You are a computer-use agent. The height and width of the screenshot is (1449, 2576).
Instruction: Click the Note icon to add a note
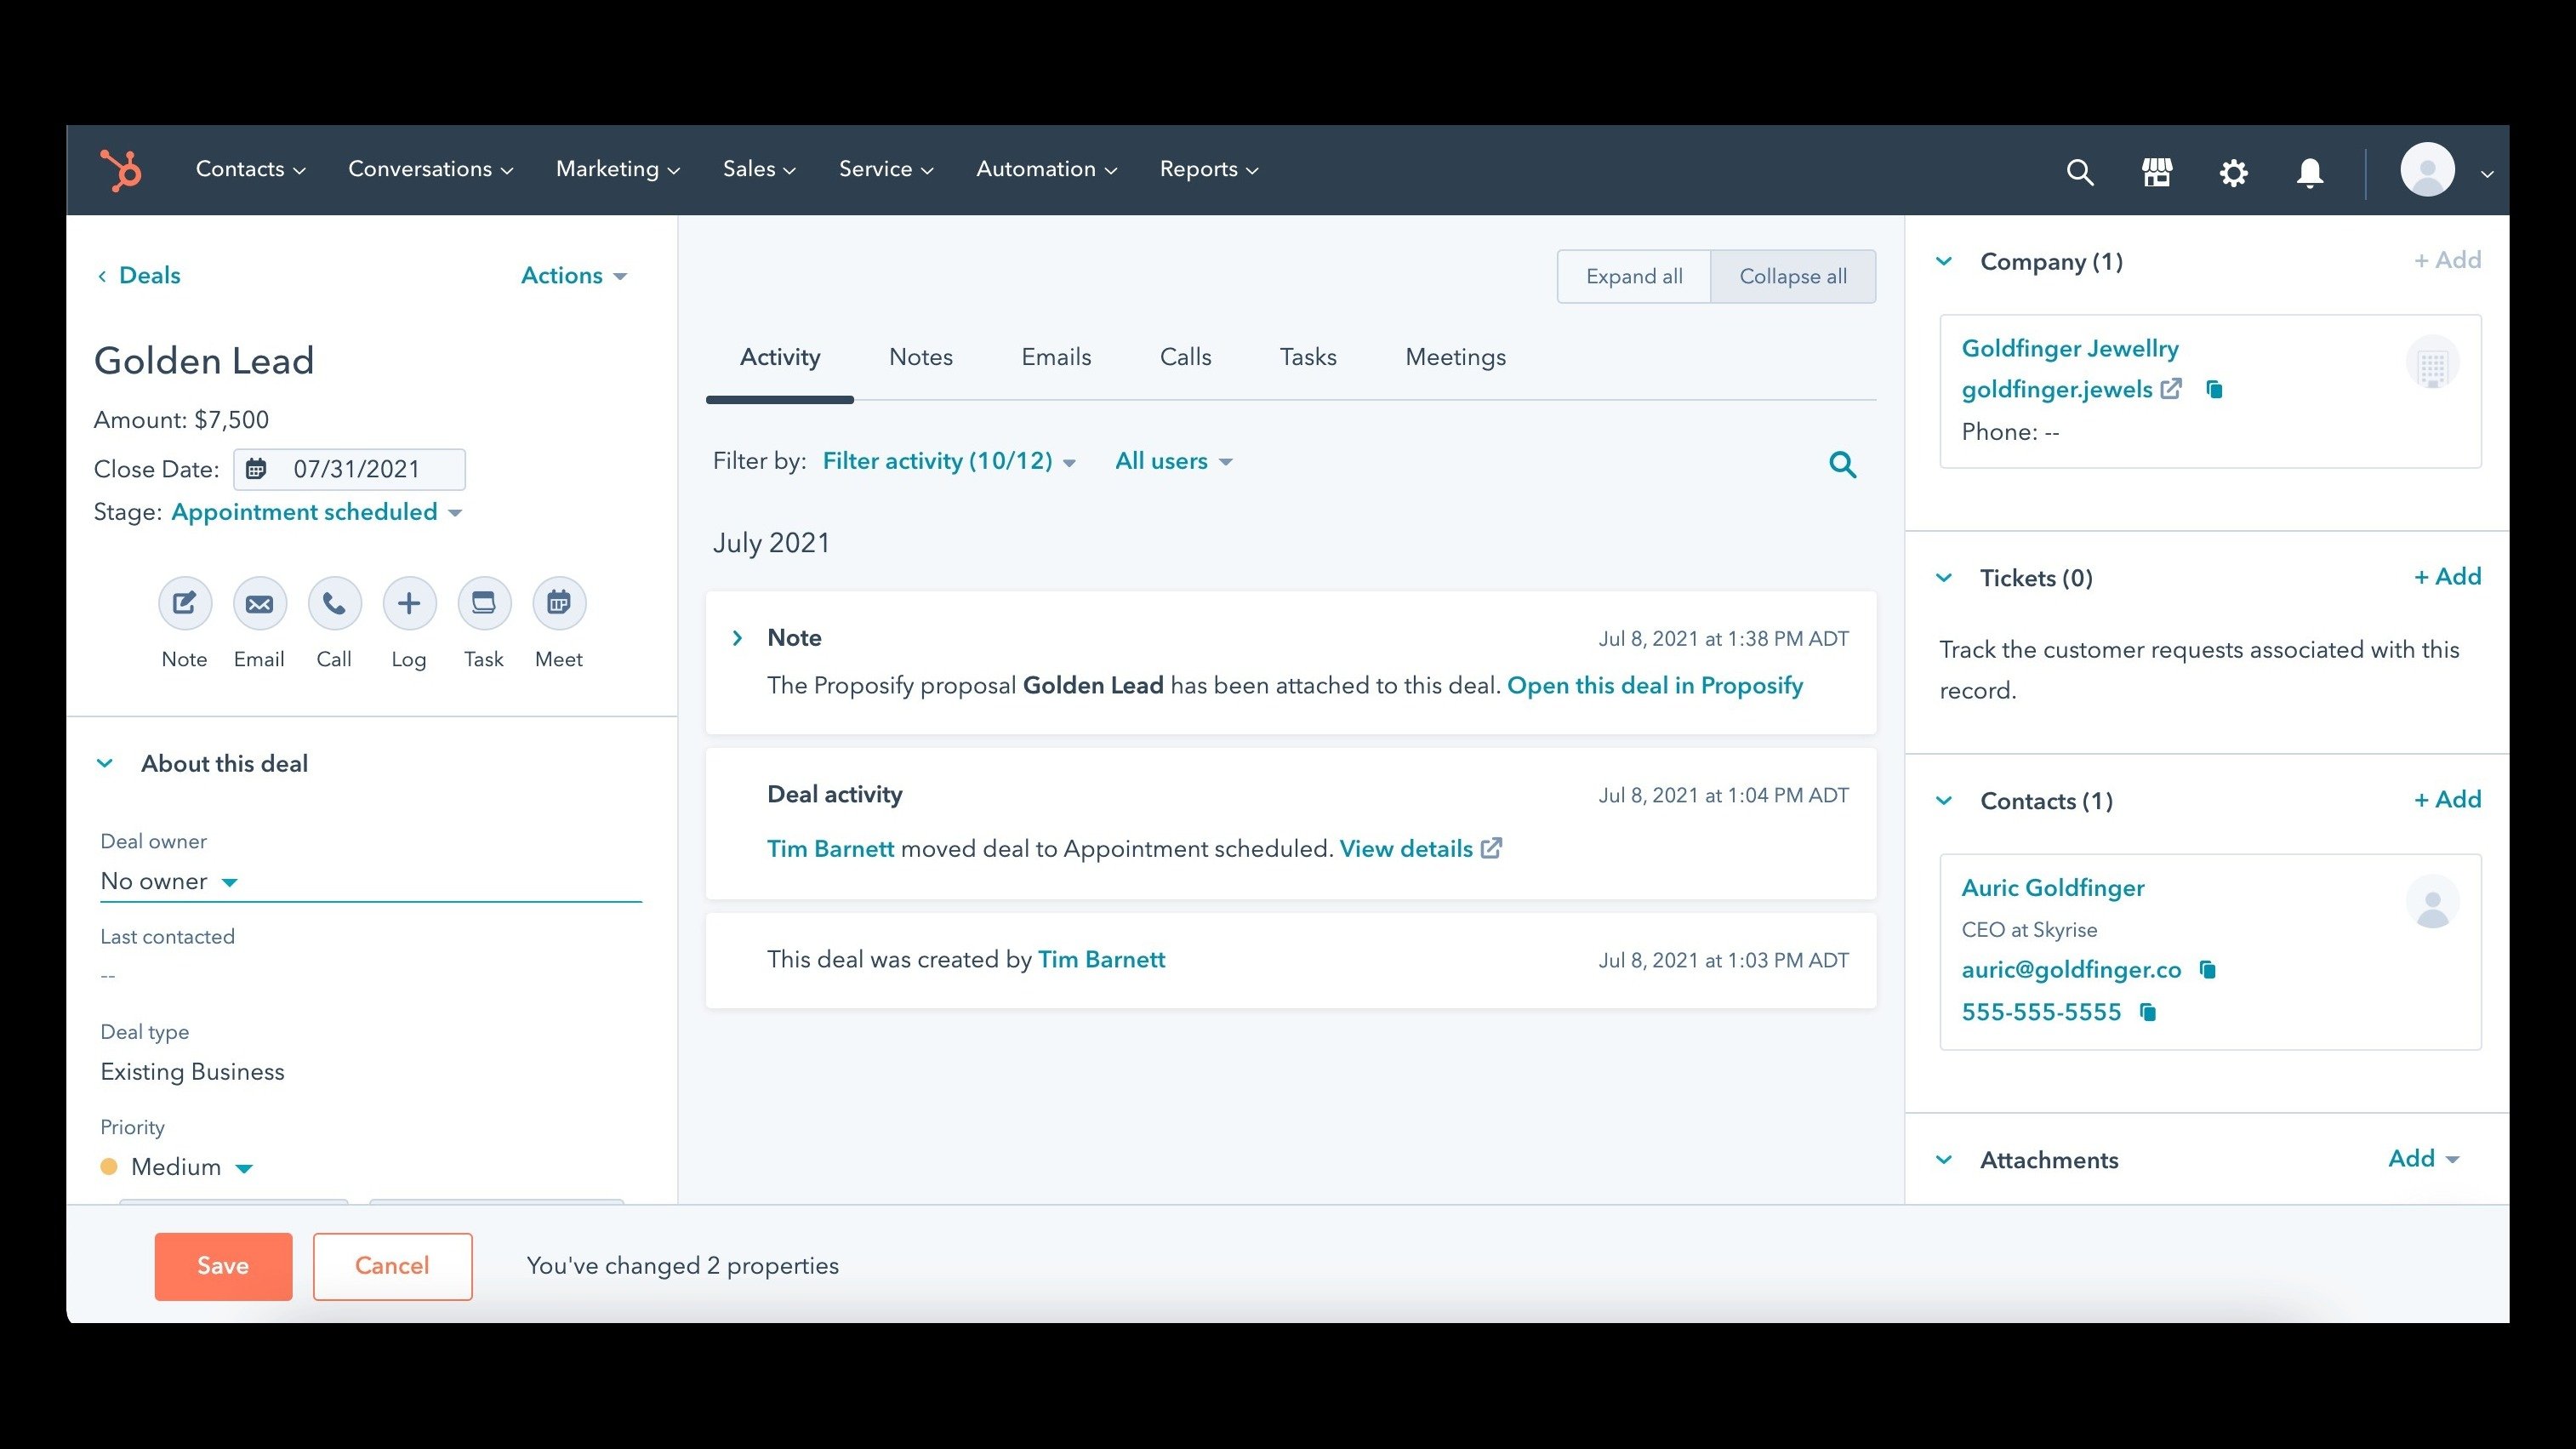pos(182,603)
